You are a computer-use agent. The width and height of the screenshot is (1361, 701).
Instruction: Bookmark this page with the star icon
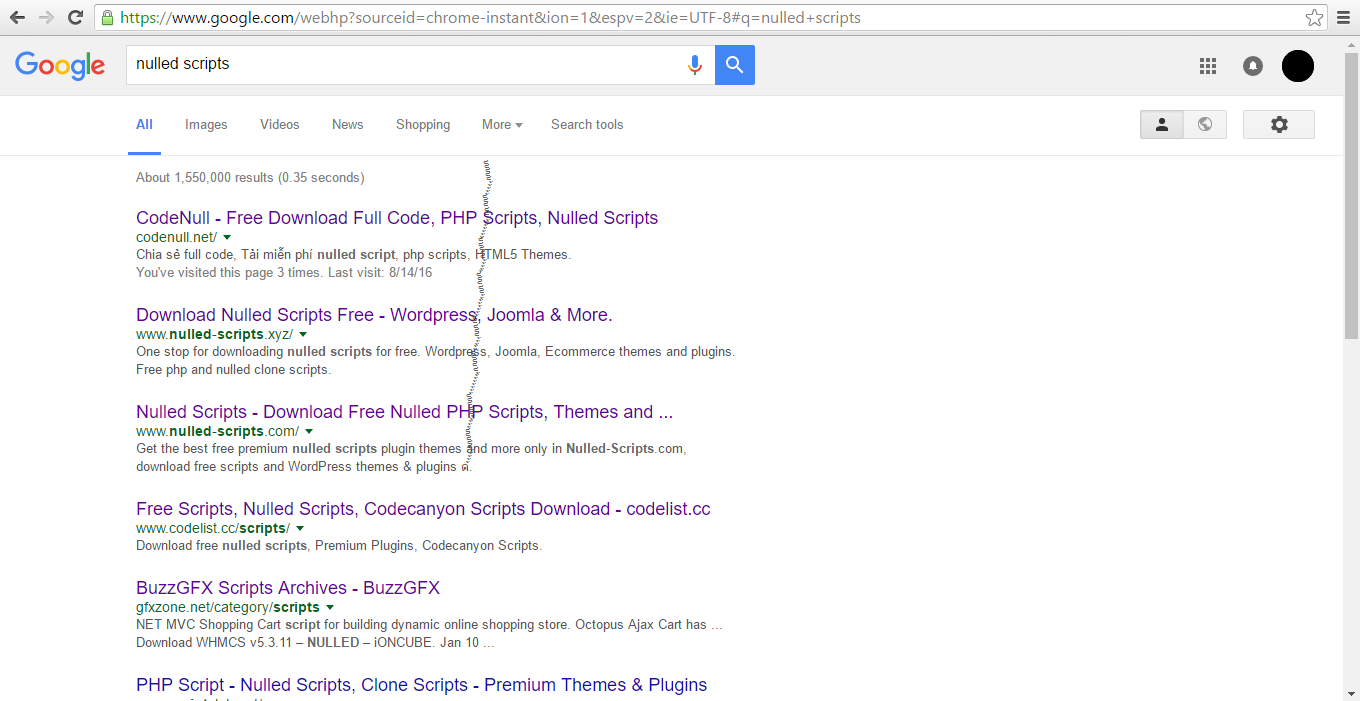(1314, 18)
